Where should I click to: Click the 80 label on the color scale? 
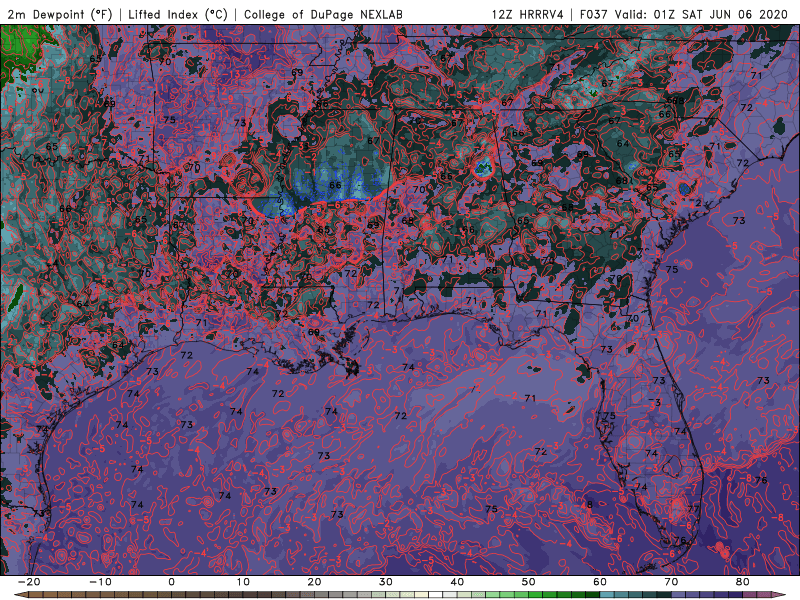[743, 582]
